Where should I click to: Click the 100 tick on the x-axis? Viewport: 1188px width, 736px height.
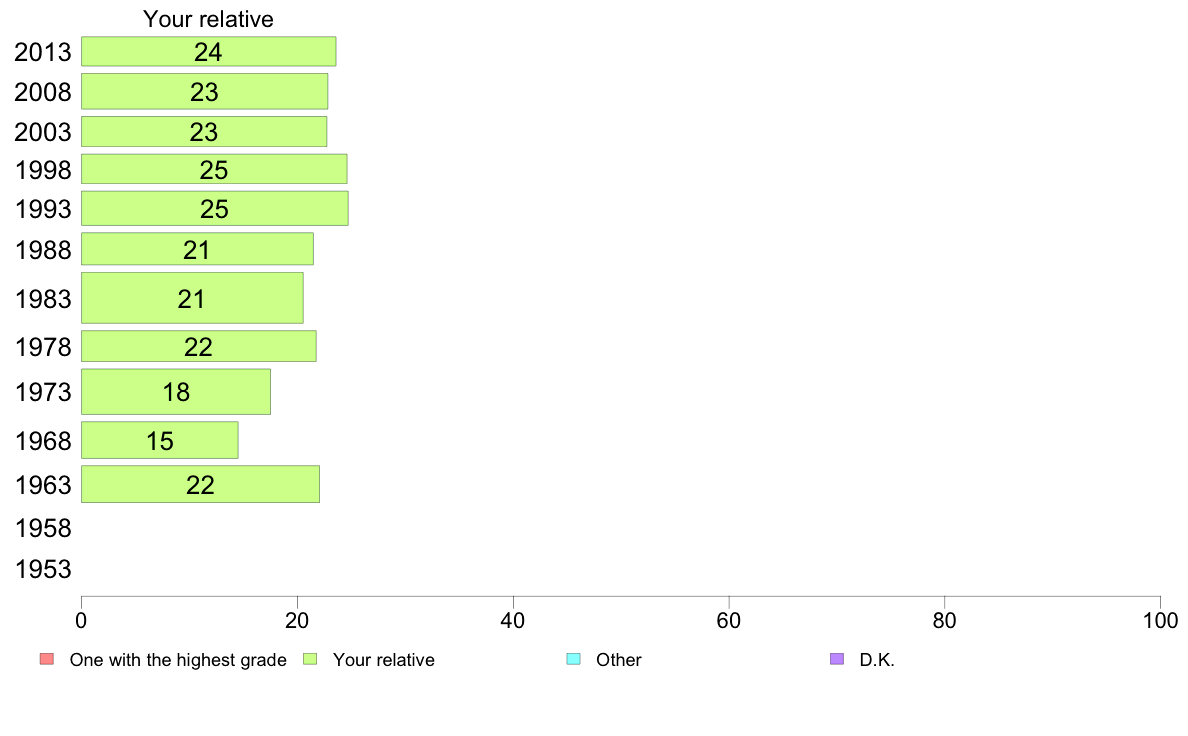click(x=1160, y=621)
